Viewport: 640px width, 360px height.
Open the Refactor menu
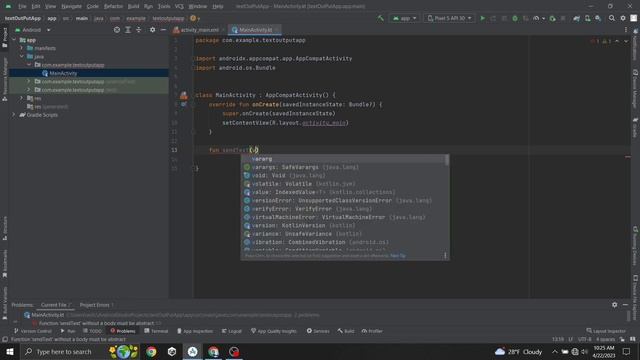113,6
